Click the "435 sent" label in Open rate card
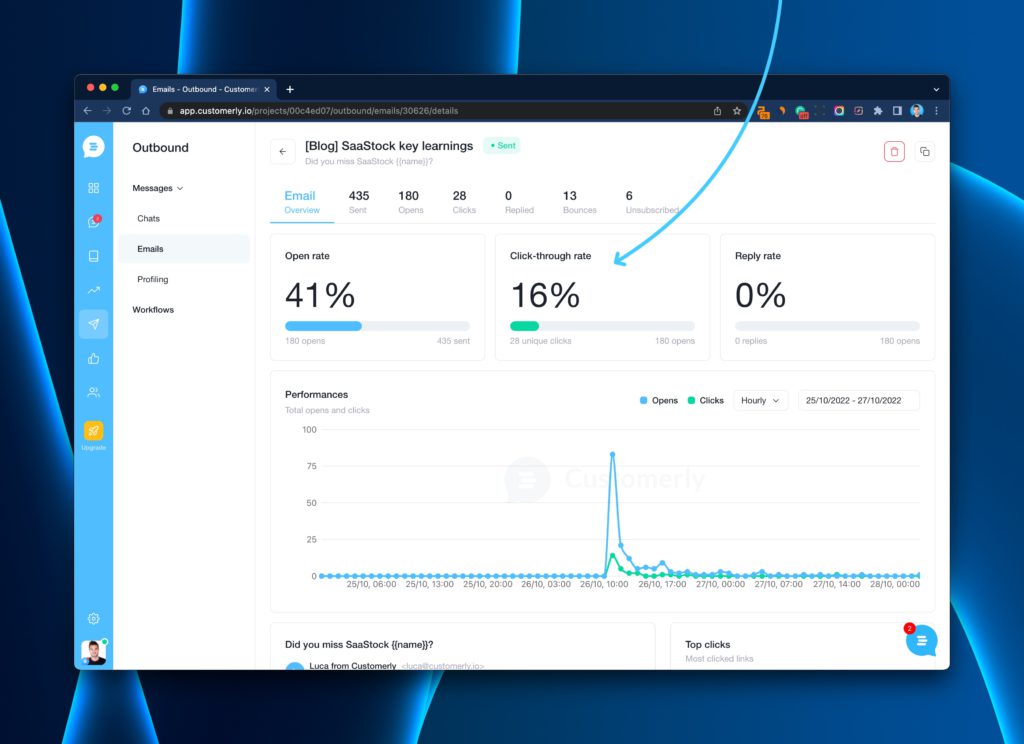The width and height of the screenshot is (1024, 744). click(x=453, y=341)
